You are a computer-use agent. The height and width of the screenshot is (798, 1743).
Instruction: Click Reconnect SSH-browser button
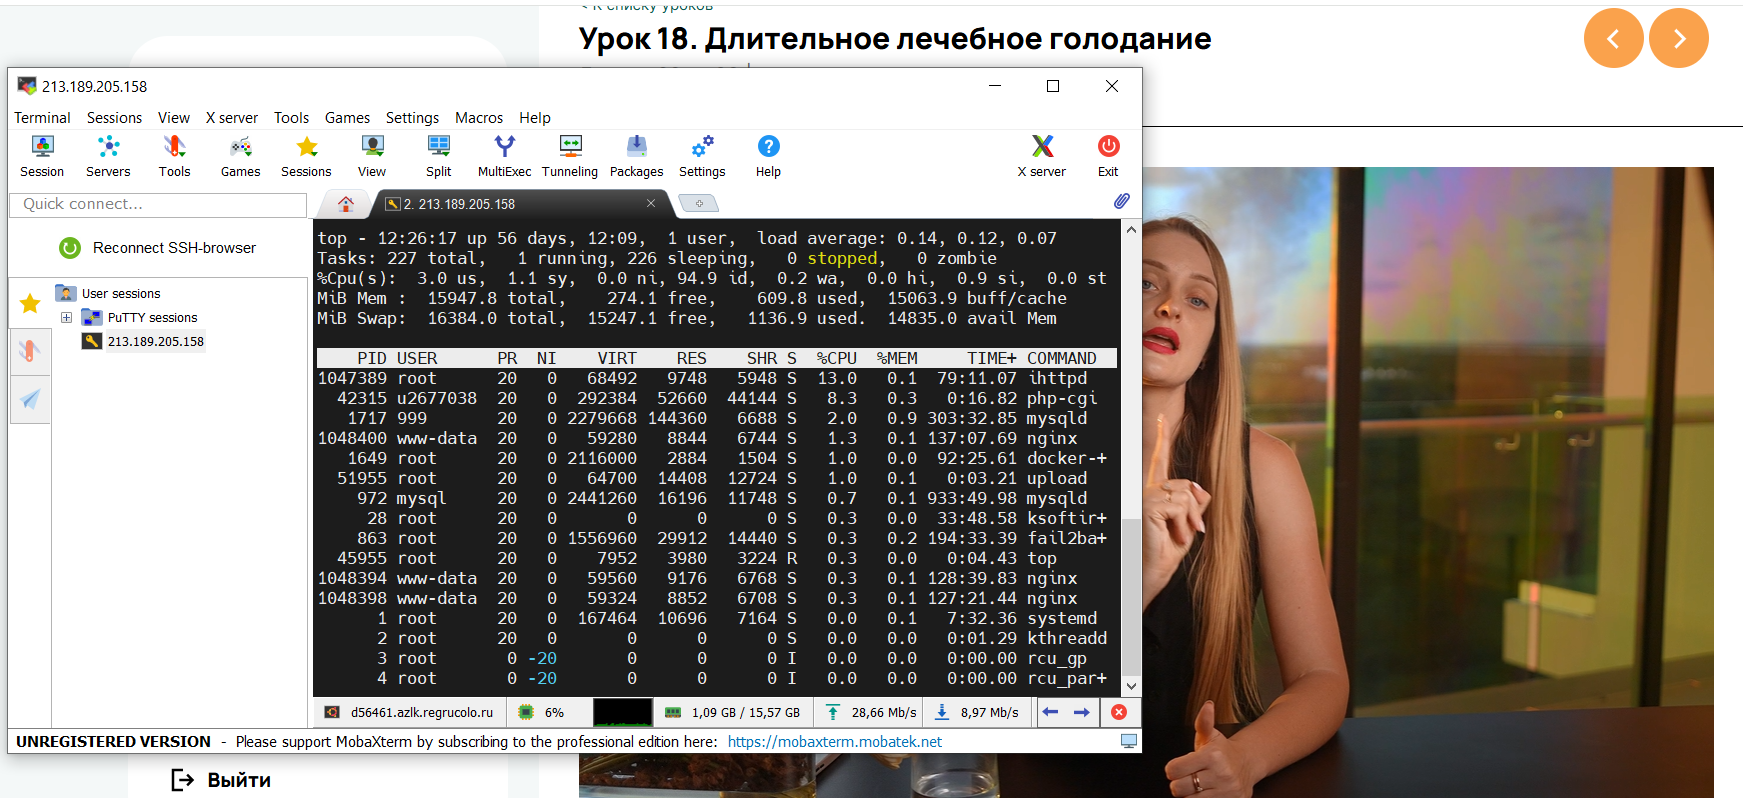point(158,248)
